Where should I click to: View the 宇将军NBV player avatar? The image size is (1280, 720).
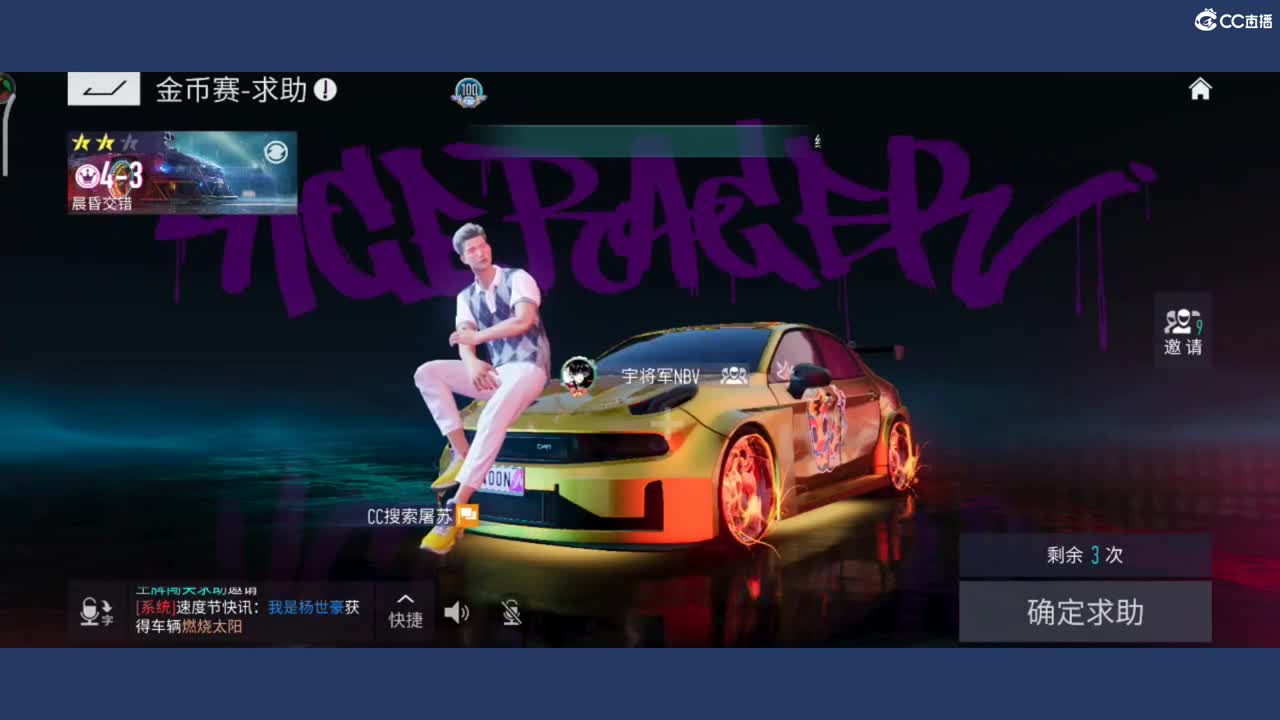pos(578,376)
